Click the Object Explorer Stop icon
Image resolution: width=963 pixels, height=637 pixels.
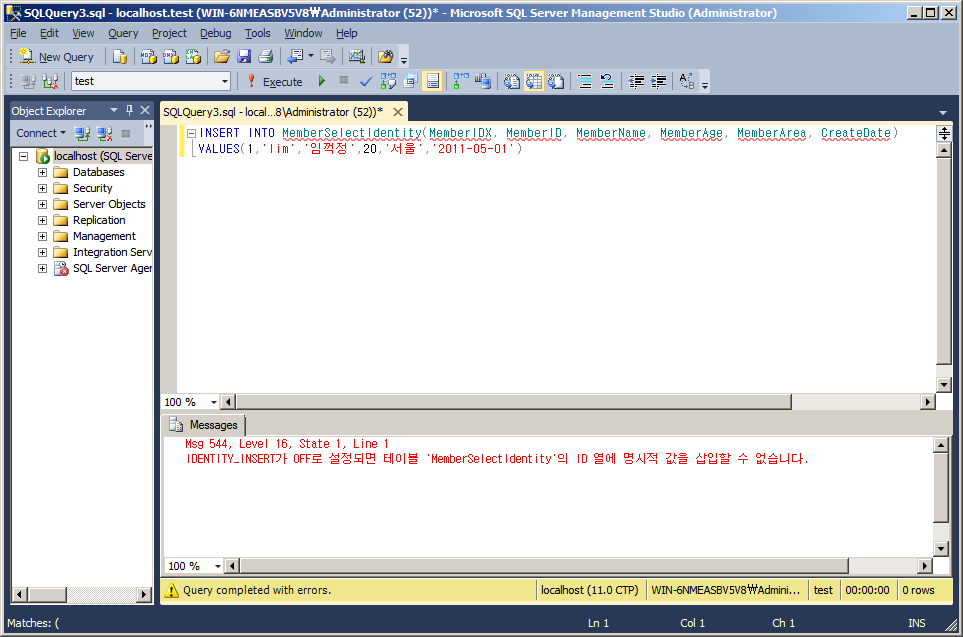126,133
